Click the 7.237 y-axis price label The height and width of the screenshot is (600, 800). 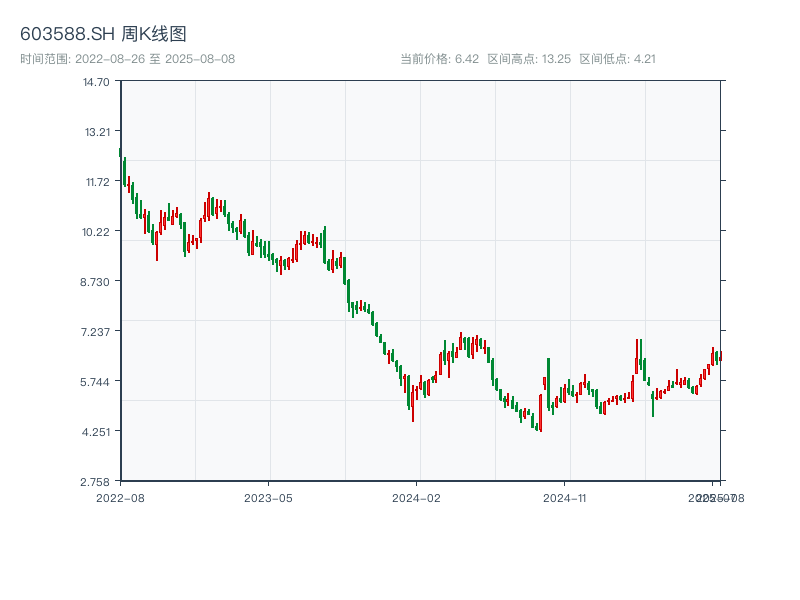[x=96, y=332]
